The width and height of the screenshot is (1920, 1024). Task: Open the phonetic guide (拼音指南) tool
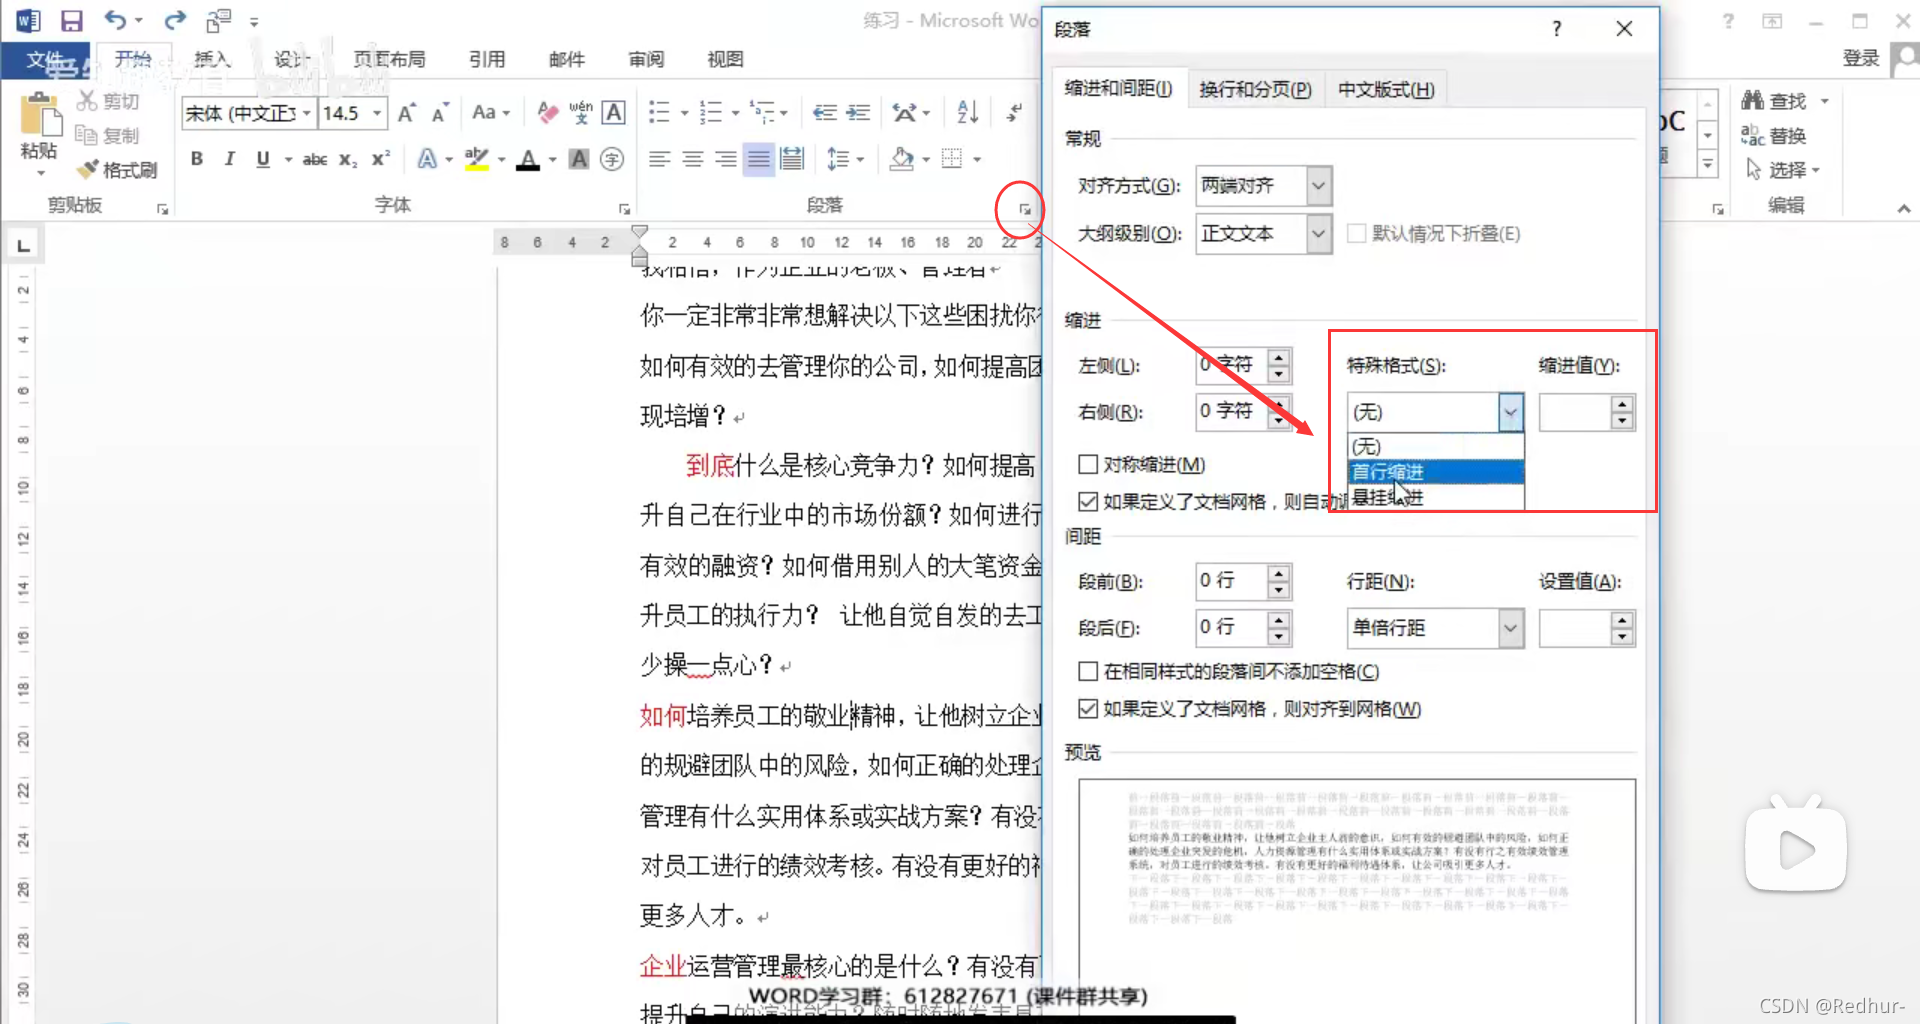580,112
